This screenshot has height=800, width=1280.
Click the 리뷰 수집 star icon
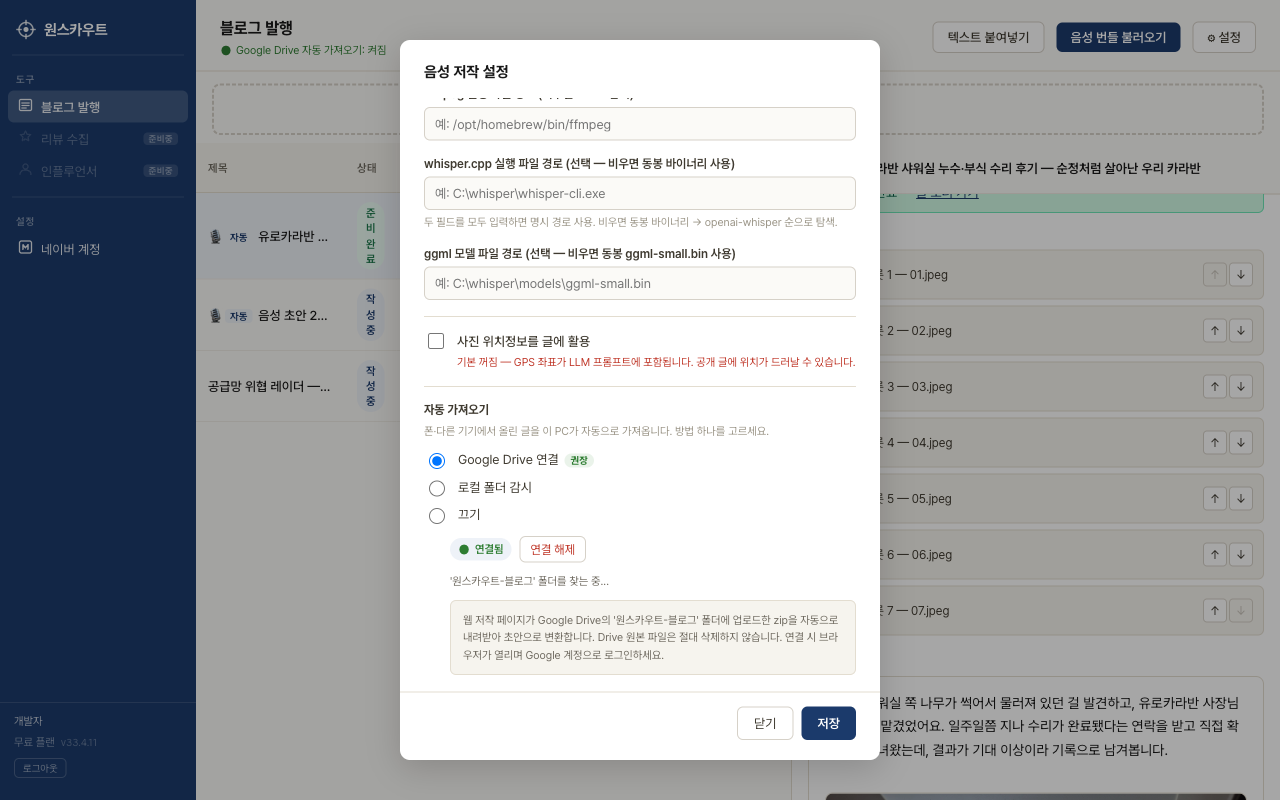[x=26, y=138]
